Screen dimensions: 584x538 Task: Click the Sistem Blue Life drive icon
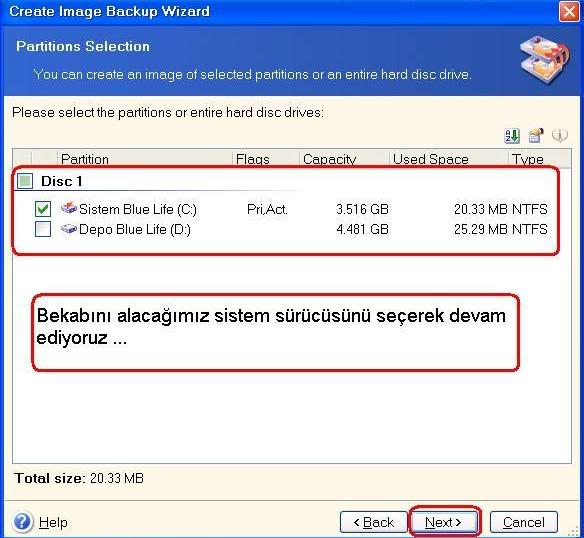point(69,208)
